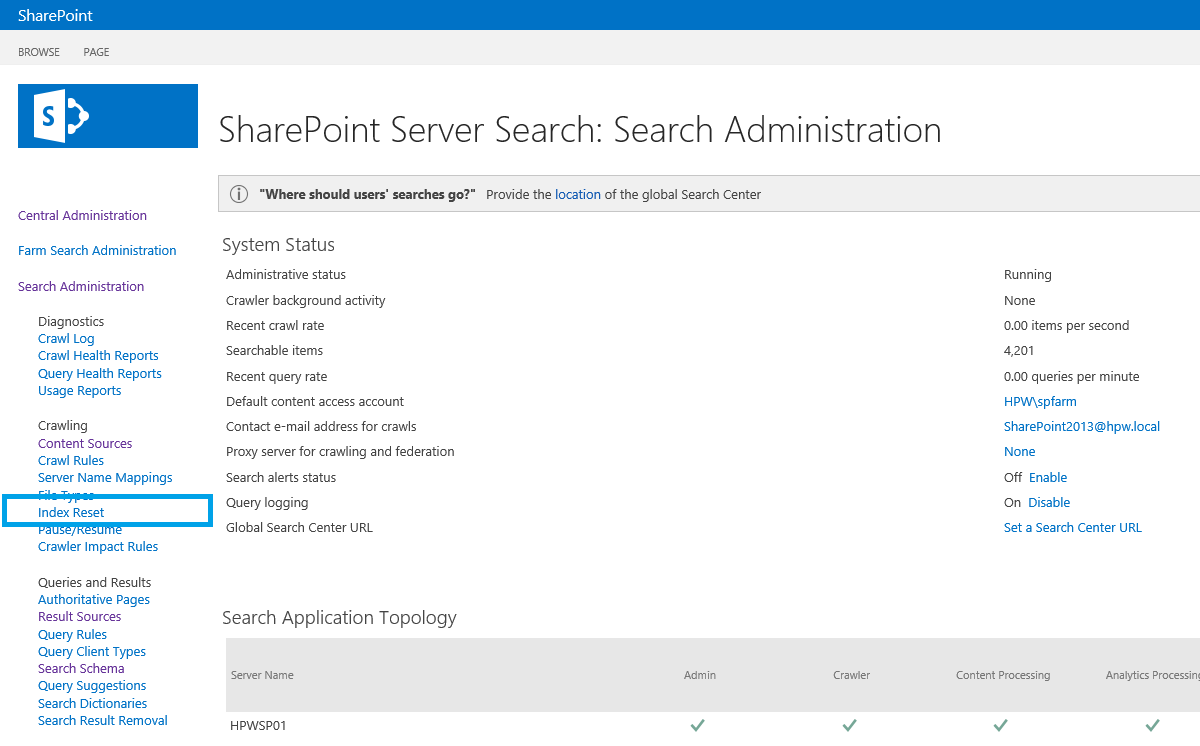1200x746 pixels.
Task: Disable query logging
Action: coord(1049,502)
